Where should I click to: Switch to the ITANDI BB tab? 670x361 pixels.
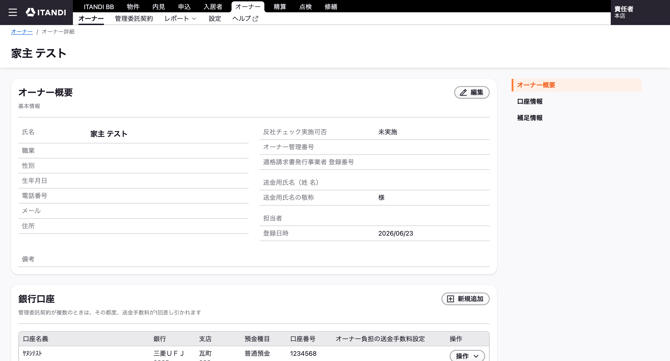tap(99, 7)
